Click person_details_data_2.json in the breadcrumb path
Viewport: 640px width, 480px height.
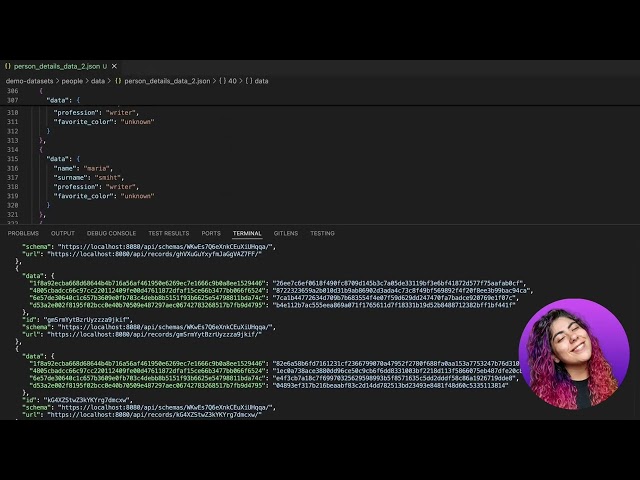pyautogui.click(x=167, y=81)
